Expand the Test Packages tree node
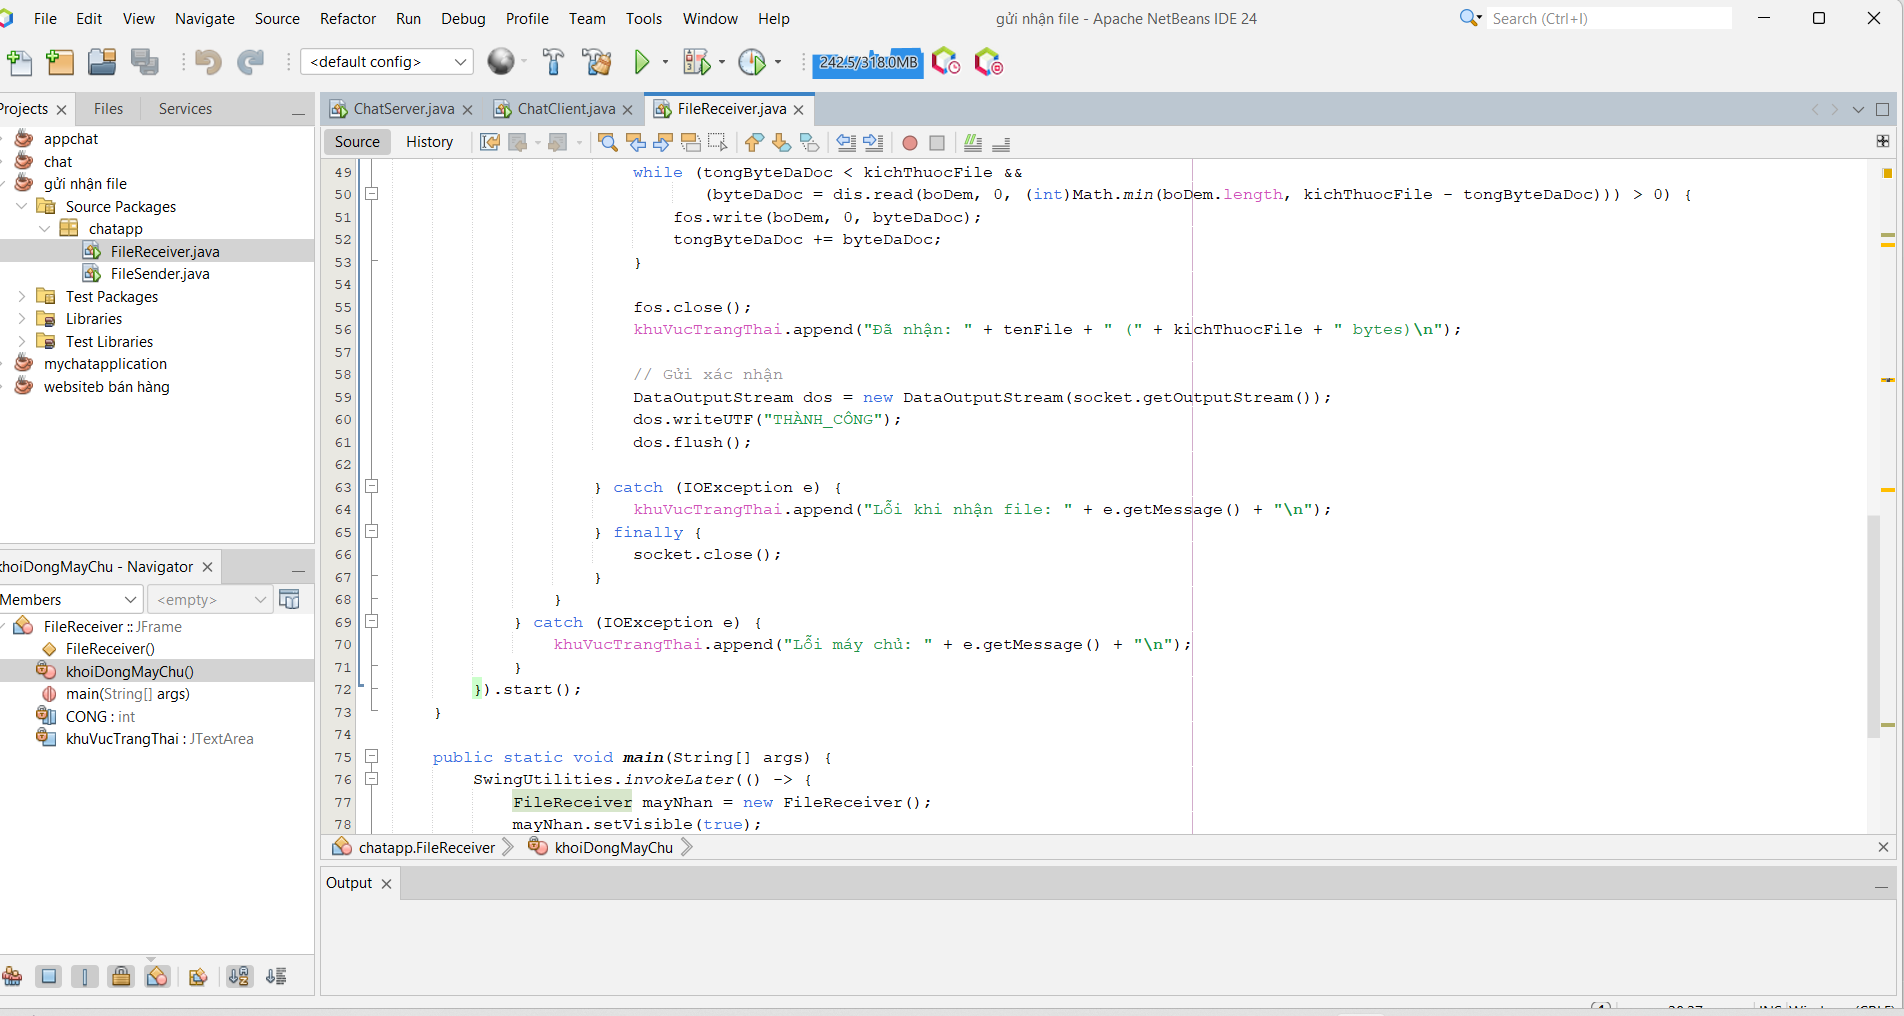The height and width of the screenshot is (1016, 1904). (x=22, y=297)
